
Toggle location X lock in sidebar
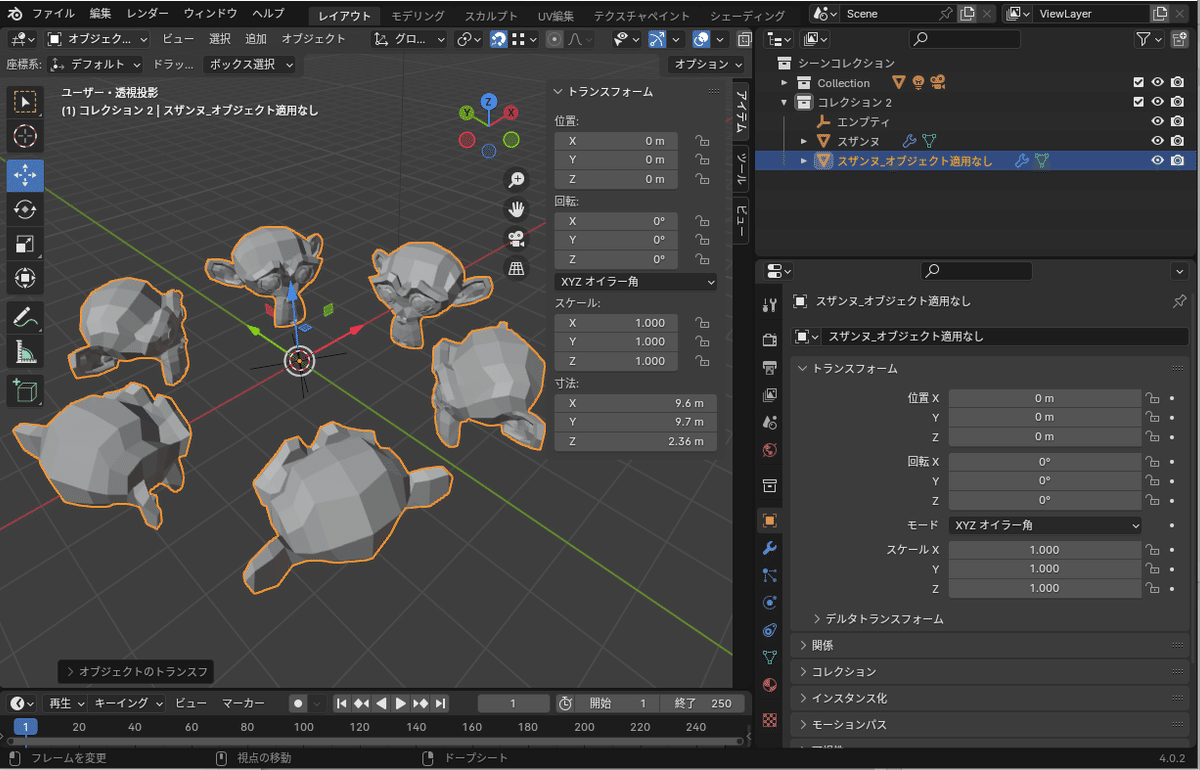point(702,141)
